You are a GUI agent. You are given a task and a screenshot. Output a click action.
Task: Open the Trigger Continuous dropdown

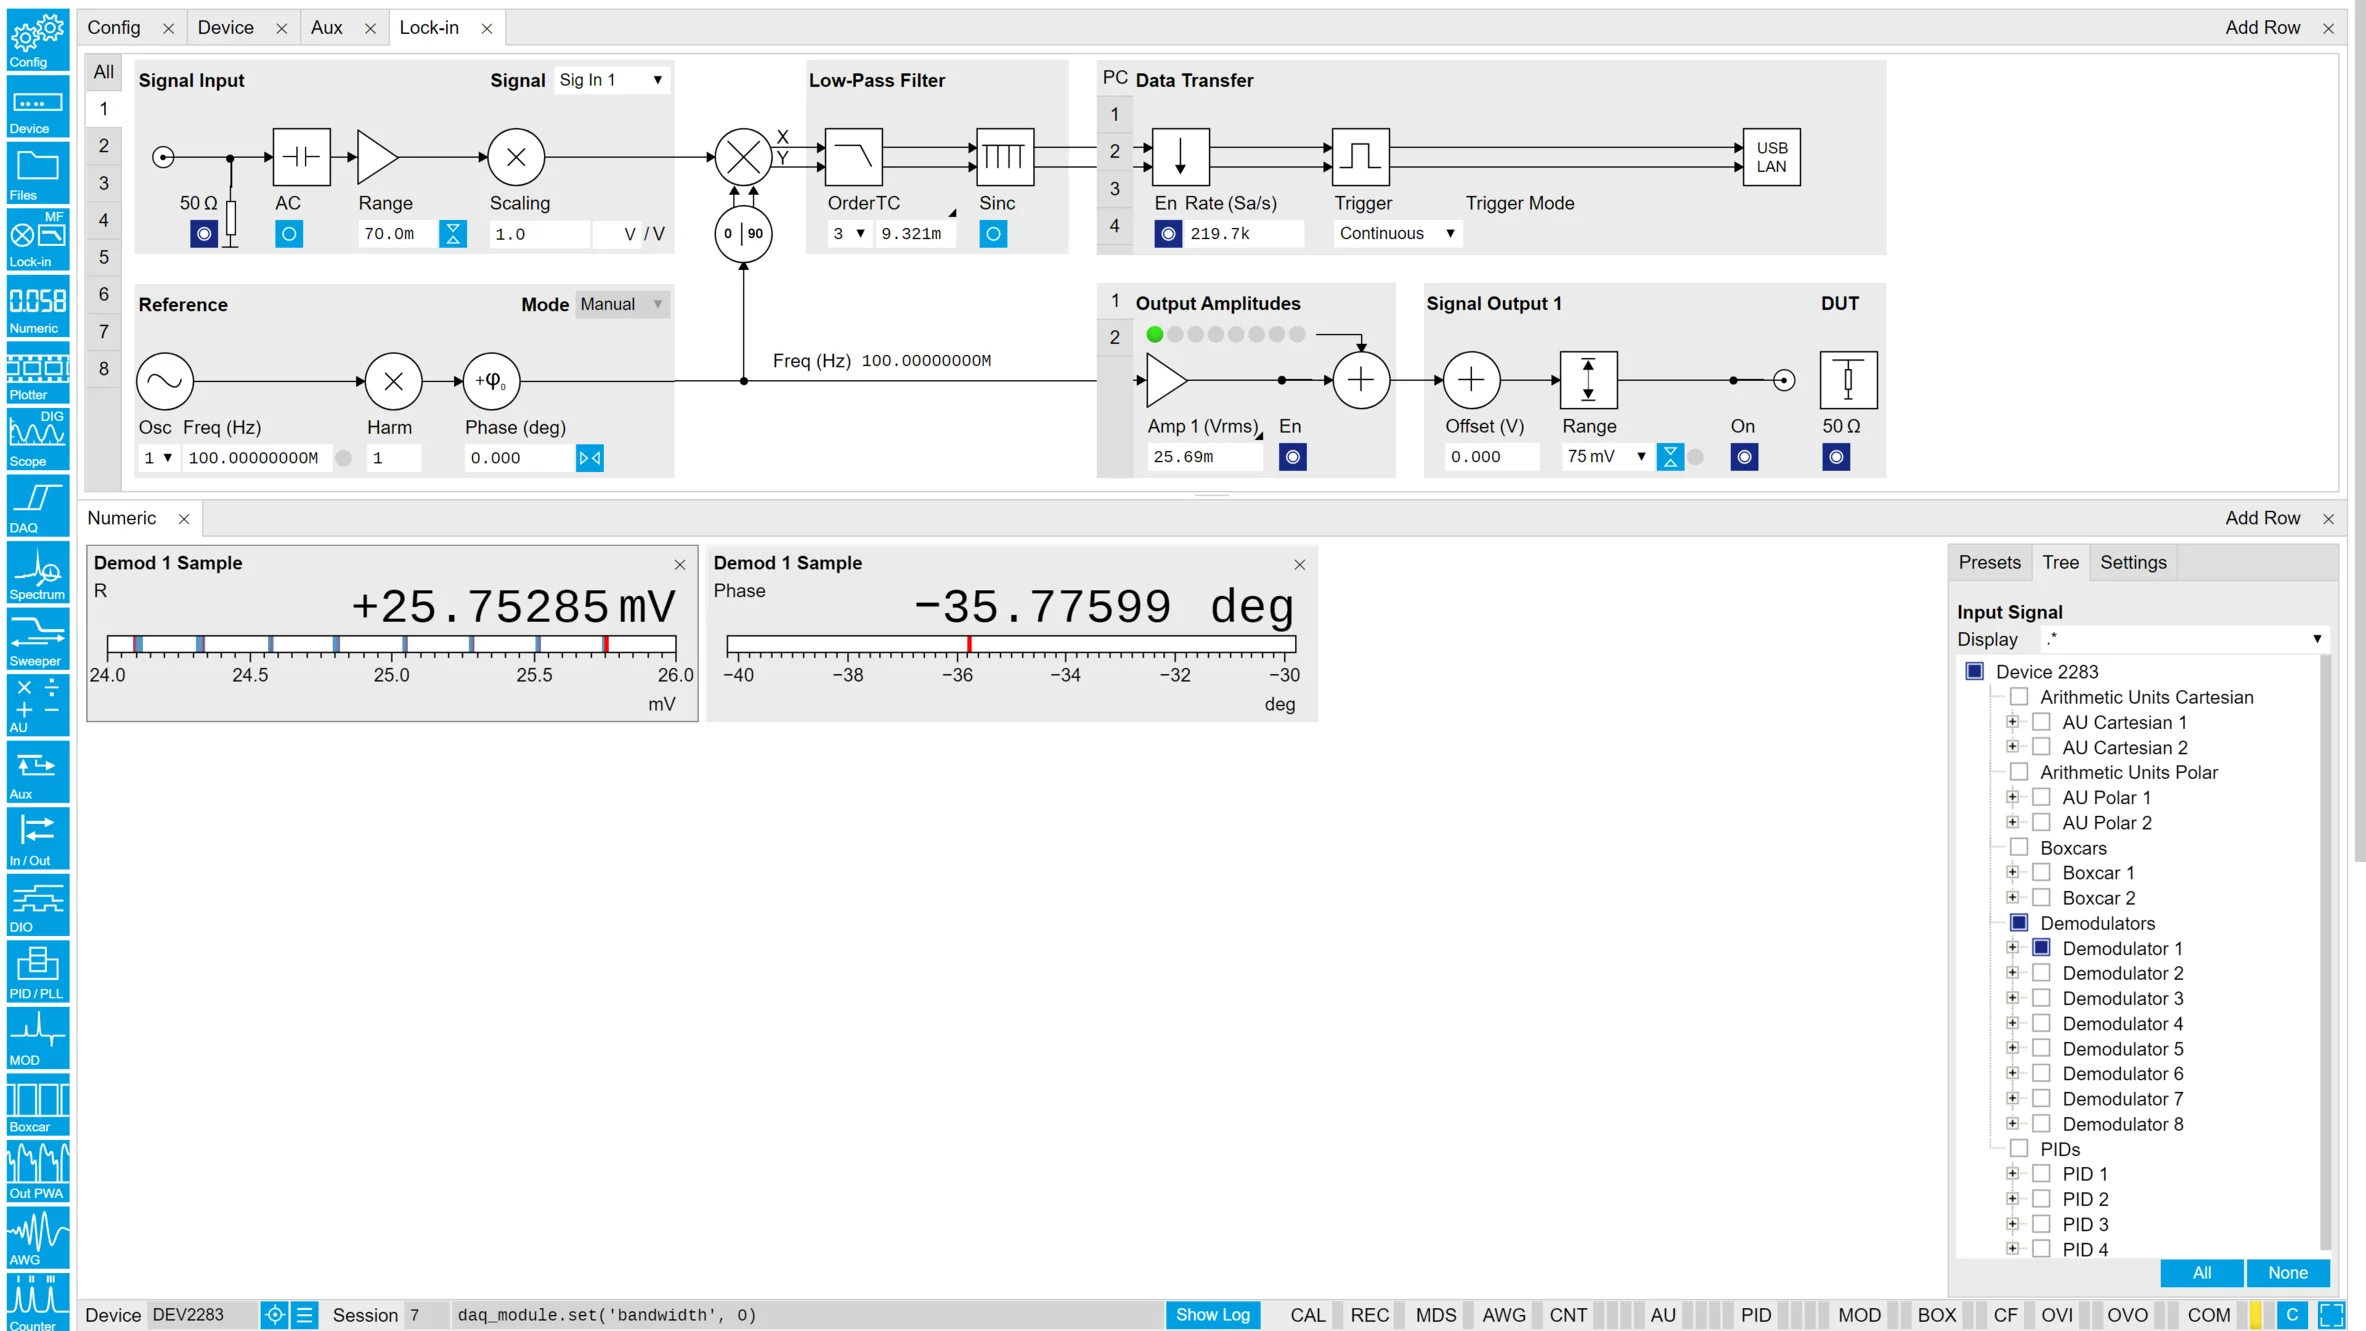coord(1397,234)
